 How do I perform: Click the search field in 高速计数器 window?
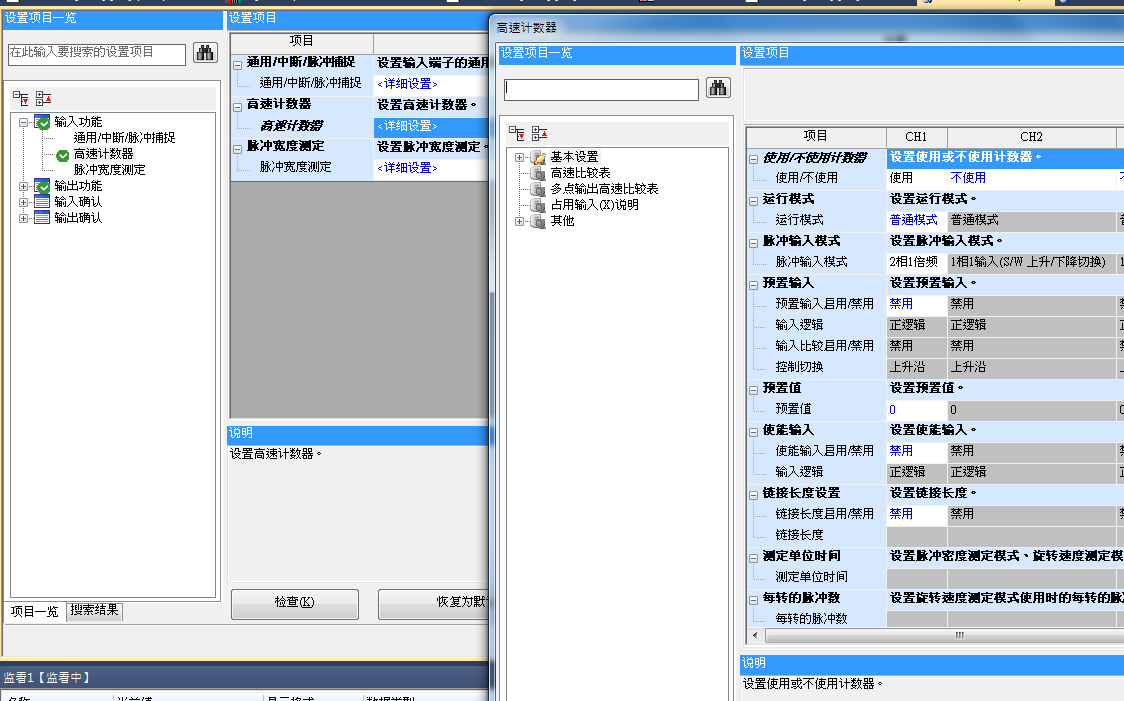[x=601, y=89]
